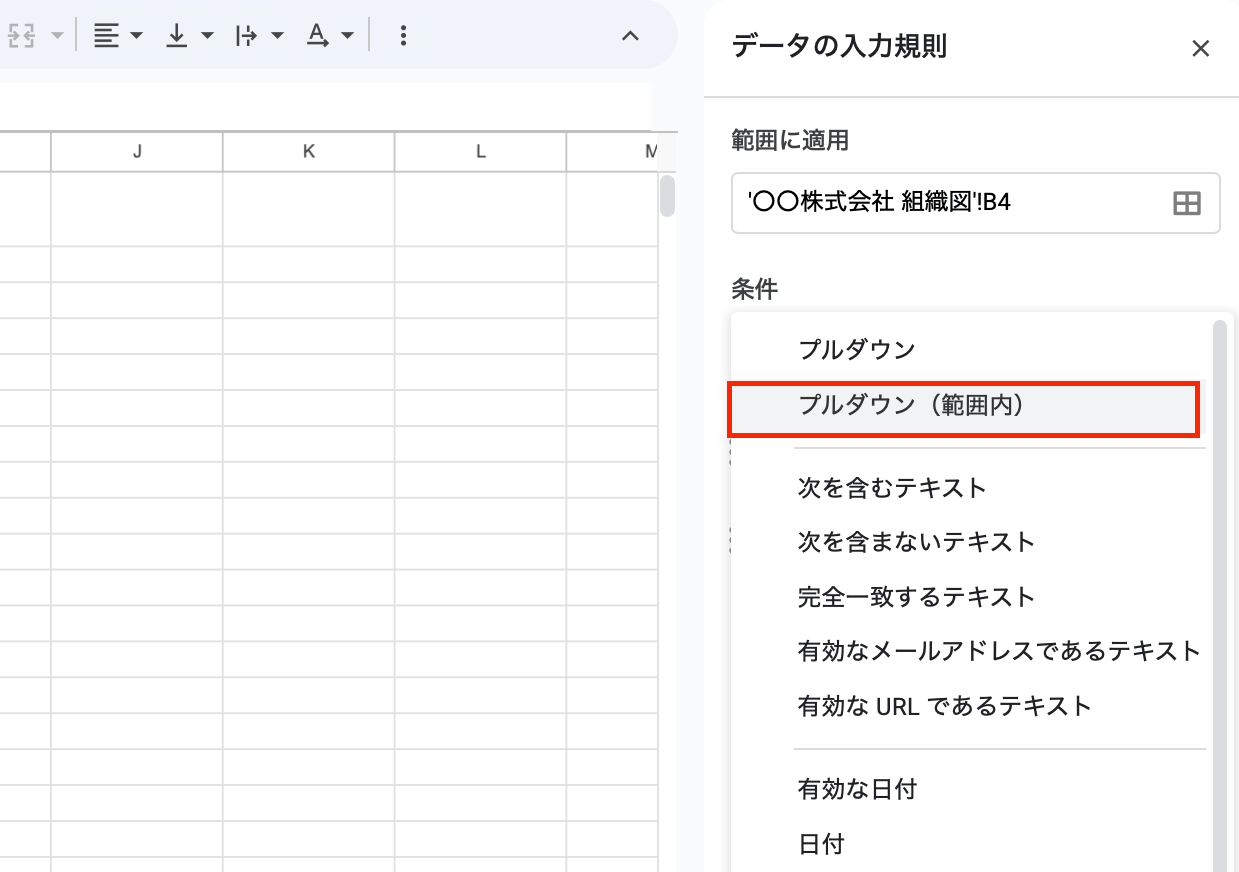Choose 有効な日付 from the condition list
Screen dimensions: 1239x872
pos(857,789)
